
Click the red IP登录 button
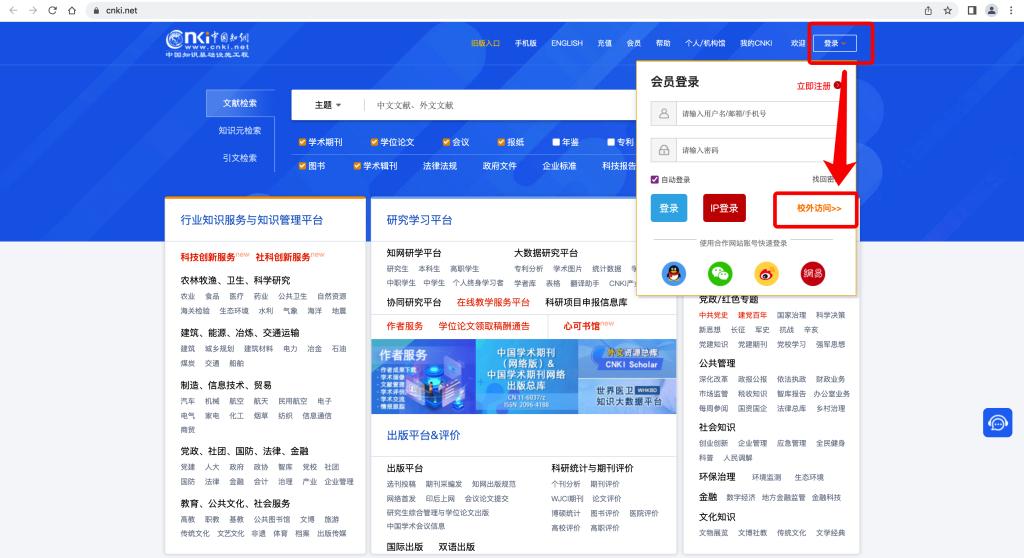(x=724, y=208)
